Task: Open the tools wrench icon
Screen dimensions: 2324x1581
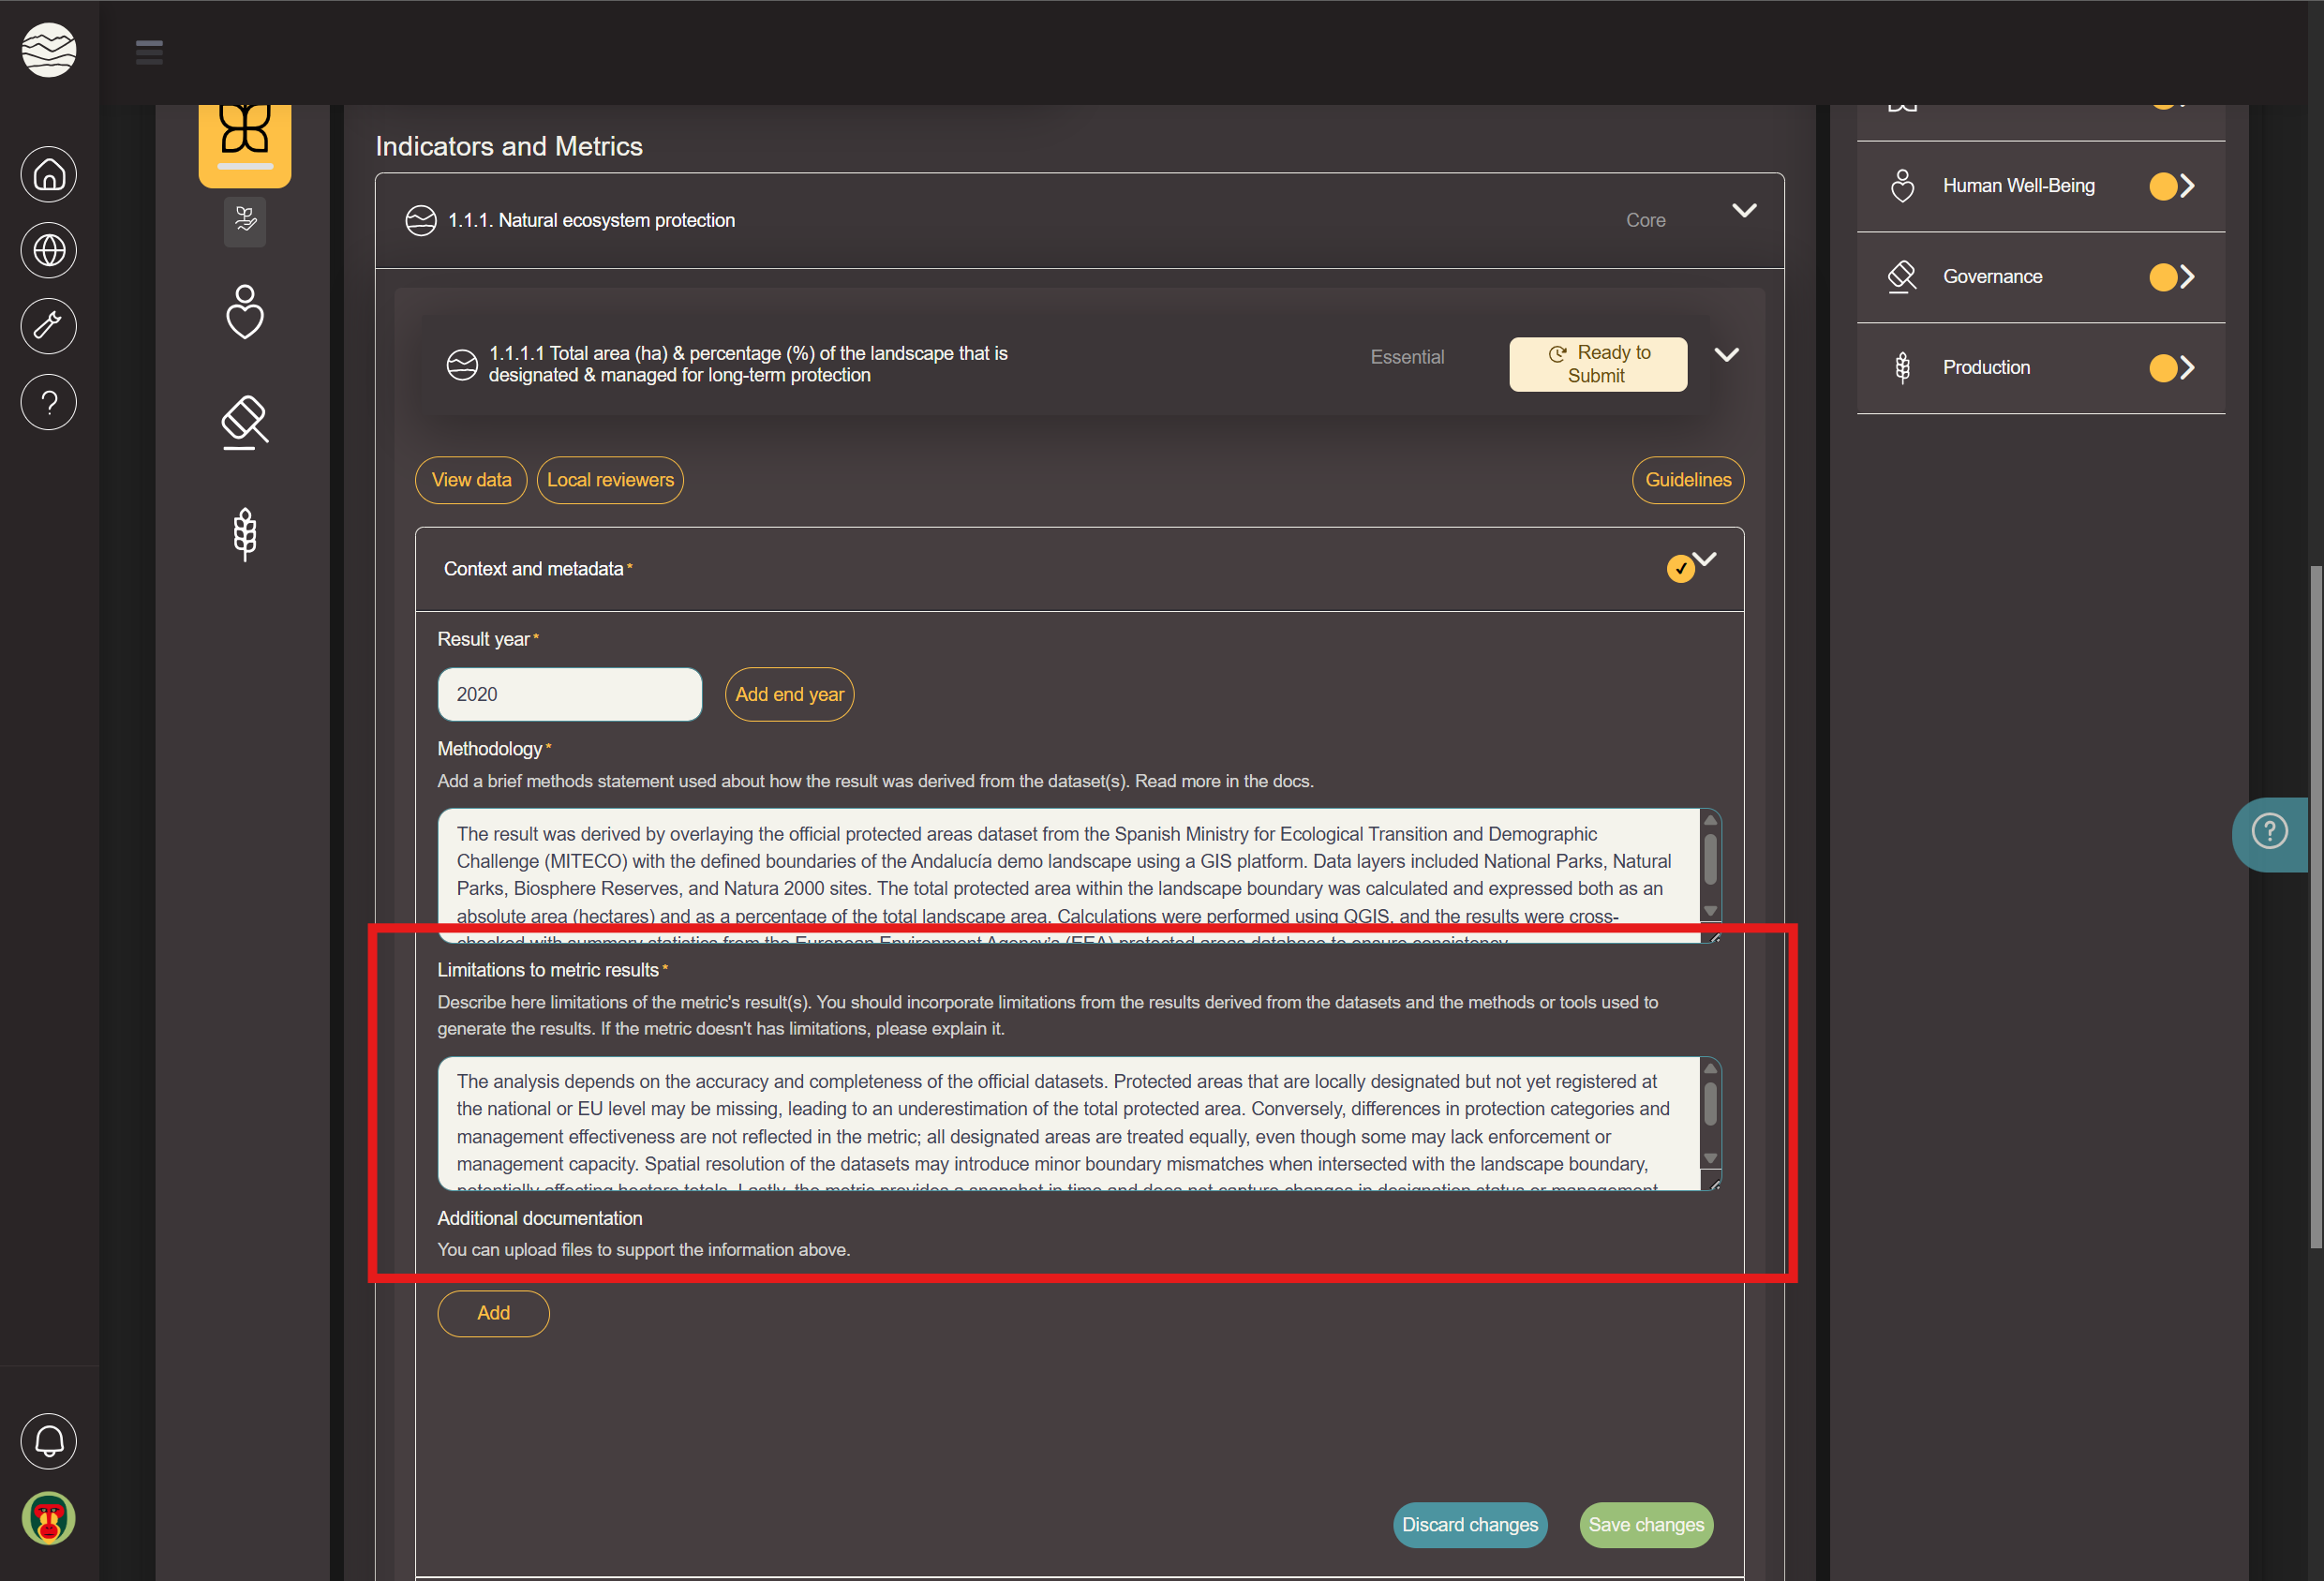Action: click(x=48, y=326)
